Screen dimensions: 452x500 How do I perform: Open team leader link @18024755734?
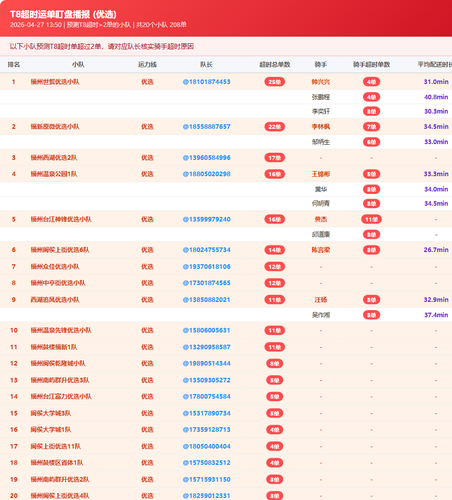pos(206,250)
